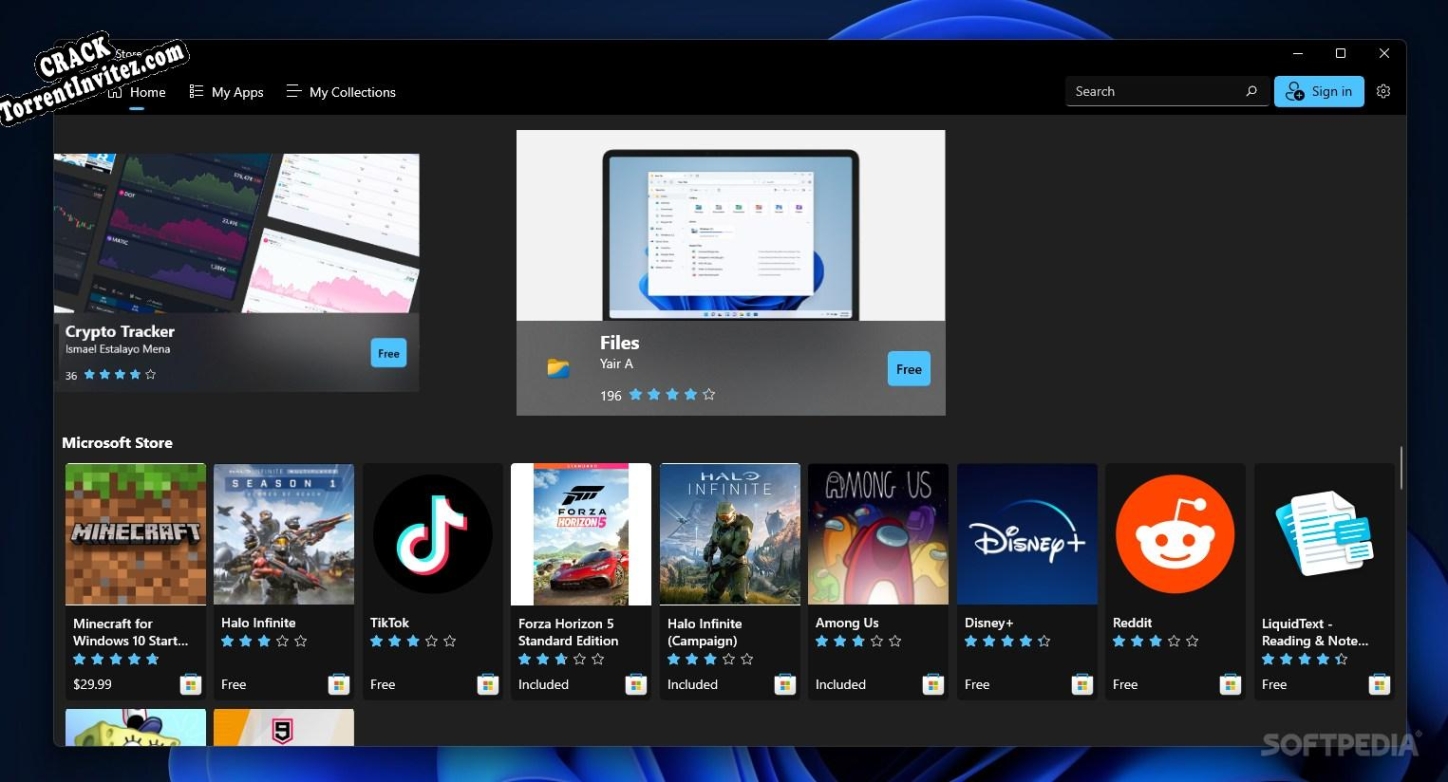The height and width of the screenshot is (782, 1448).
Task: Click the Store badge on Minecraft card
Action: pos(191,683)
